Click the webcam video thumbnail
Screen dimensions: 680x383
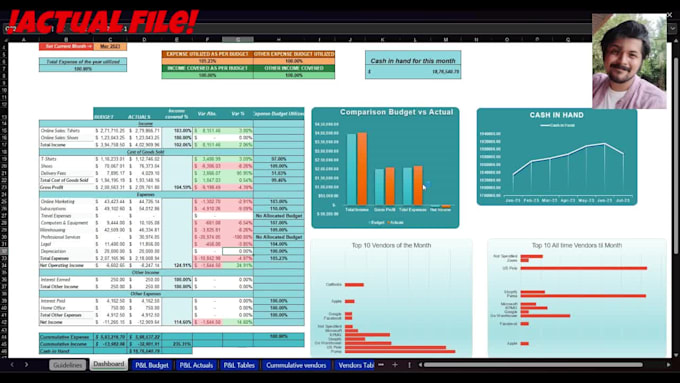[x=629, y=61]
